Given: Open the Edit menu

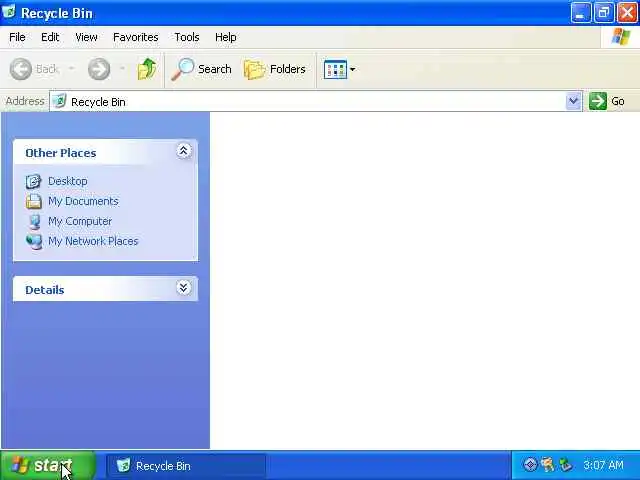Looking at the screenshot, I should click(50, 37).
